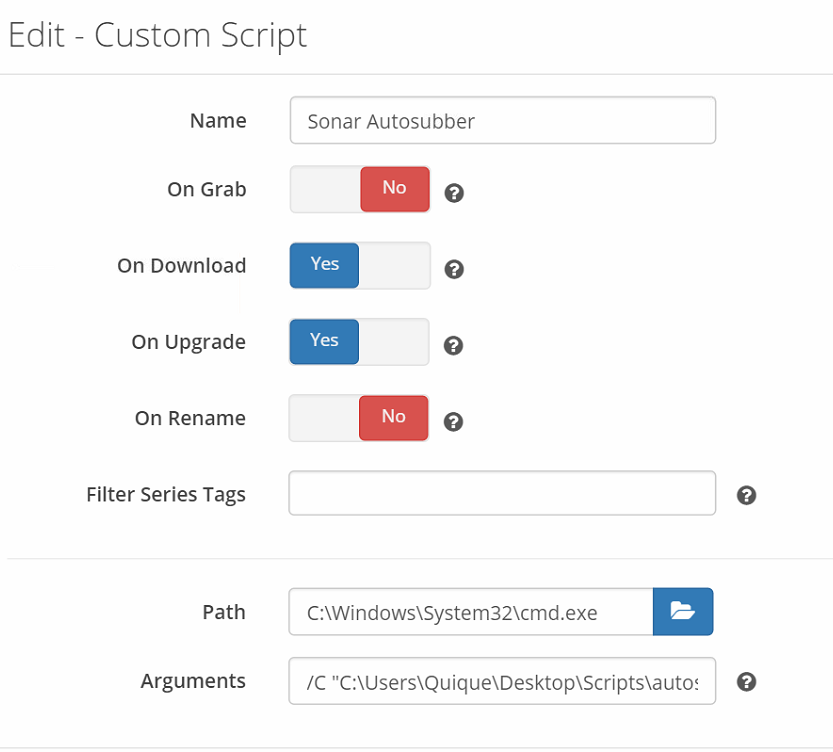This screenshot has height=752, width=833.
Task: Select the Arguments text field
Action: pos(502,681)
